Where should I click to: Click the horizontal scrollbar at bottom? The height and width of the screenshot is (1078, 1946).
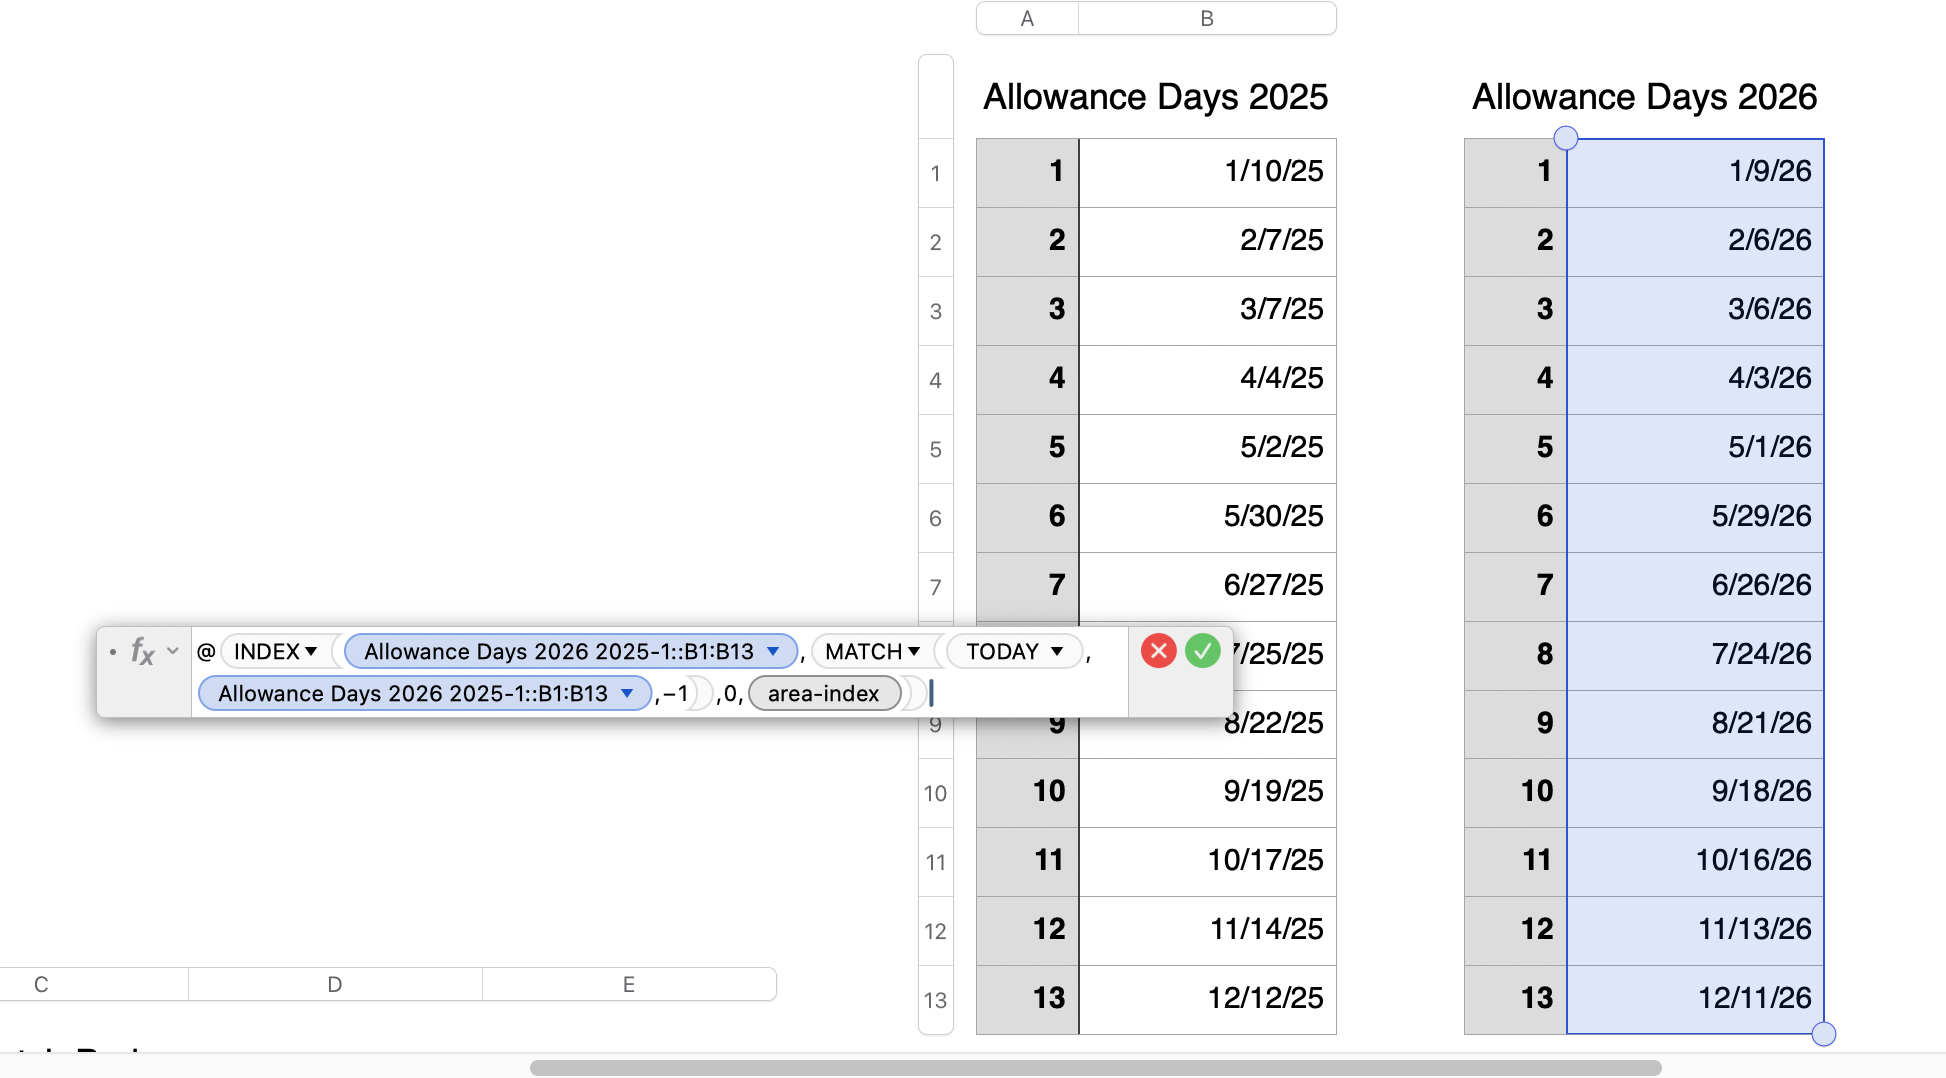(x=1095, y=1068)
